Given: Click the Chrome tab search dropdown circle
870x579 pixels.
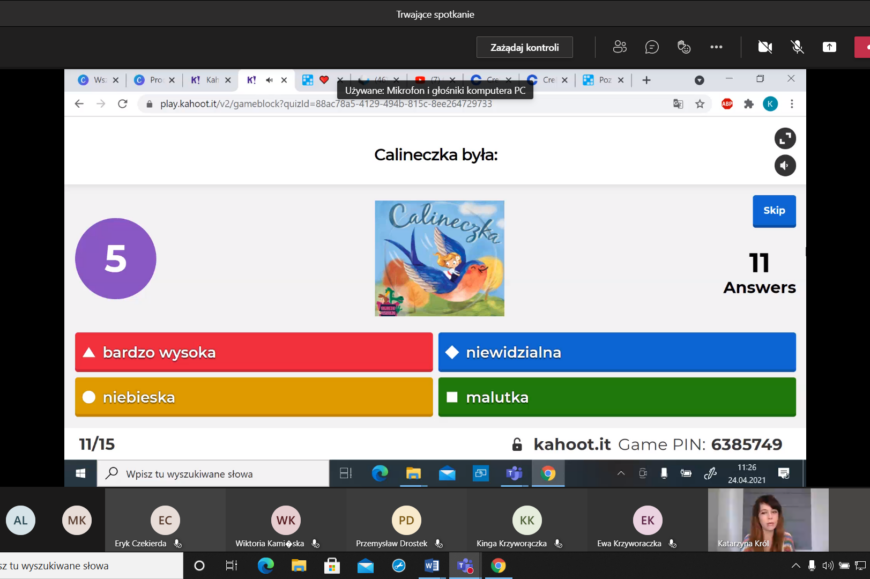Looking at the screenshot, I should (x=699, y=80).
